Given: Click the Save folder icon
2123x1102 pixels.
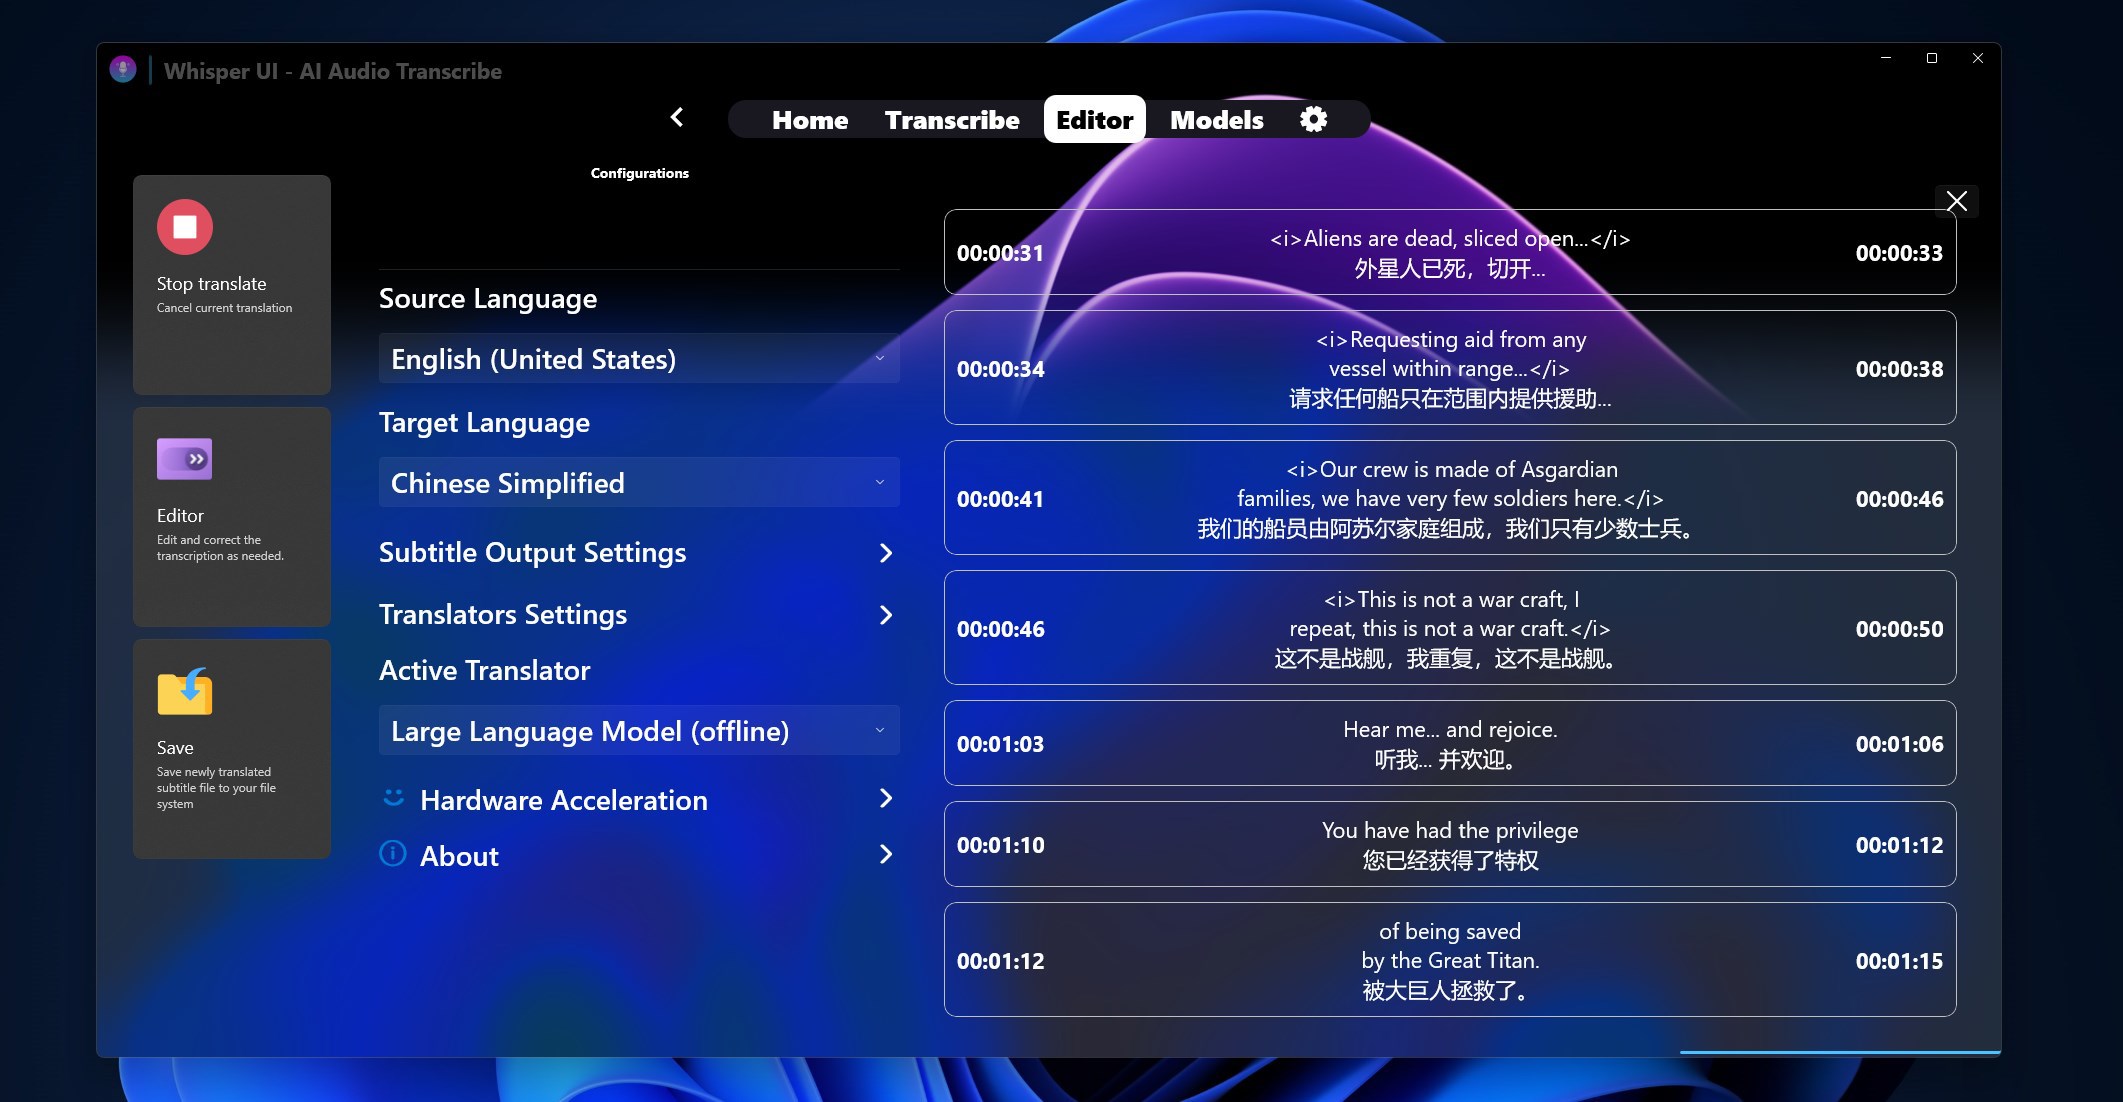Looking at the screenshot, I should click(x=185, y=692).
